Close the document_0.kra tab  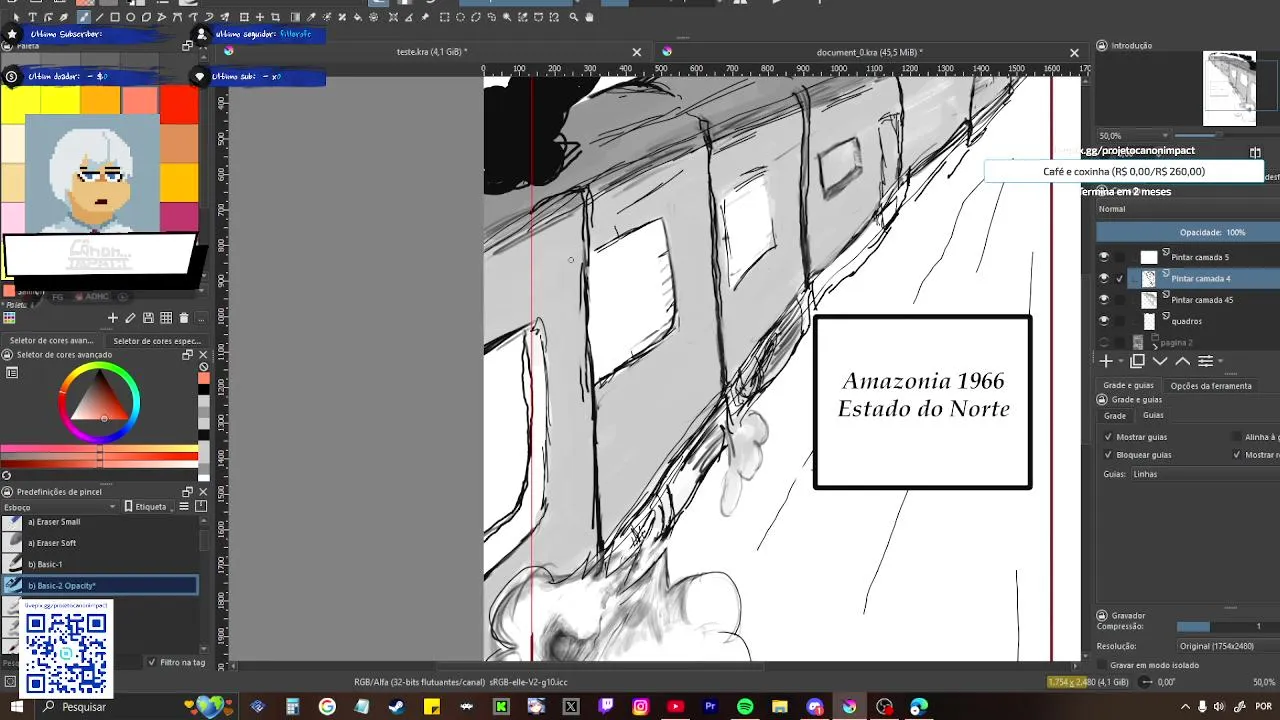pos(1075,53)
